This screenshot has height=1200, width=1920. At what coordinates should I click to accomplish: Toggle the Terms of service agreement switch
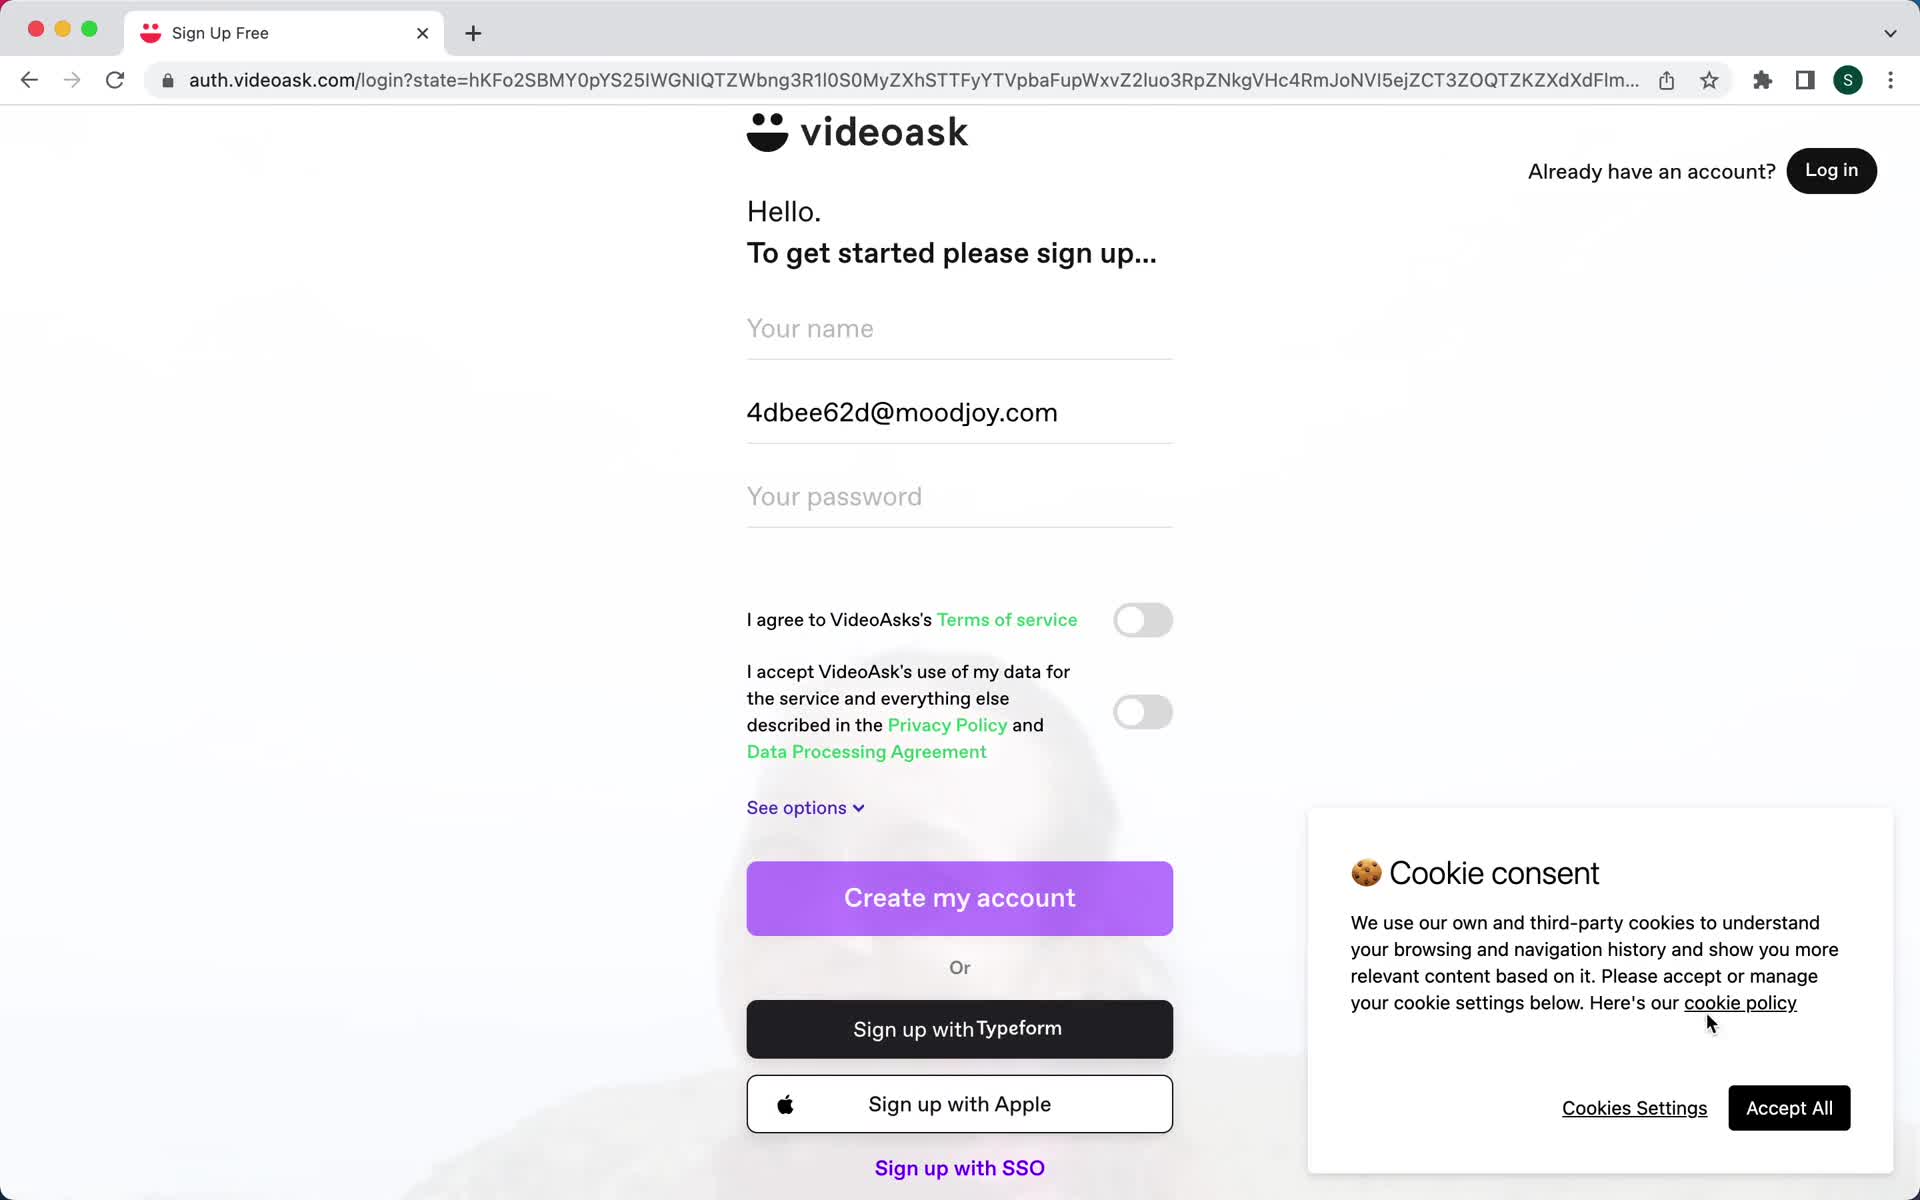(x=1142, y=619)
